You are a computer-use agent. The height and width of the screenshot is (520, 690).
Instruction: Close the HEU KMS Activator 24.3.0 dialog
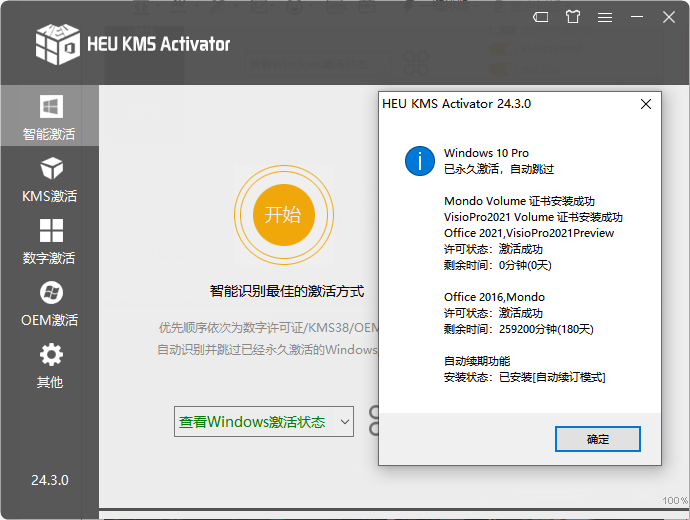[x=646, y=104]
